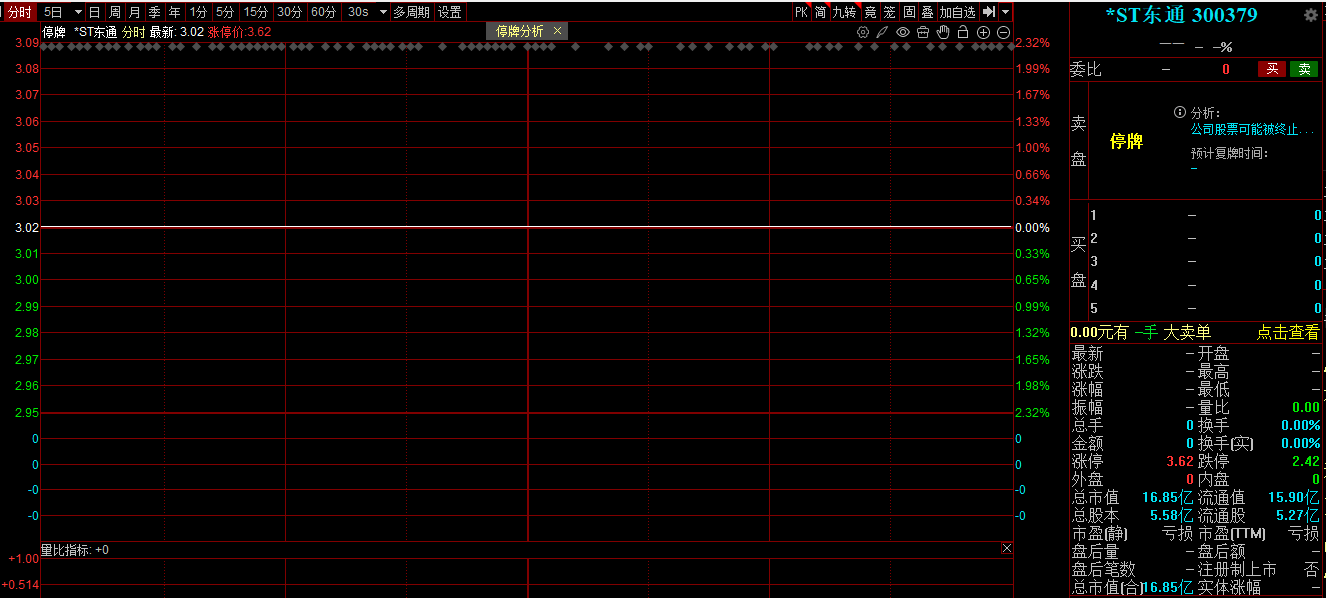Switch to the 分时 tab
Screen dimensions: 1326x598
20,12
